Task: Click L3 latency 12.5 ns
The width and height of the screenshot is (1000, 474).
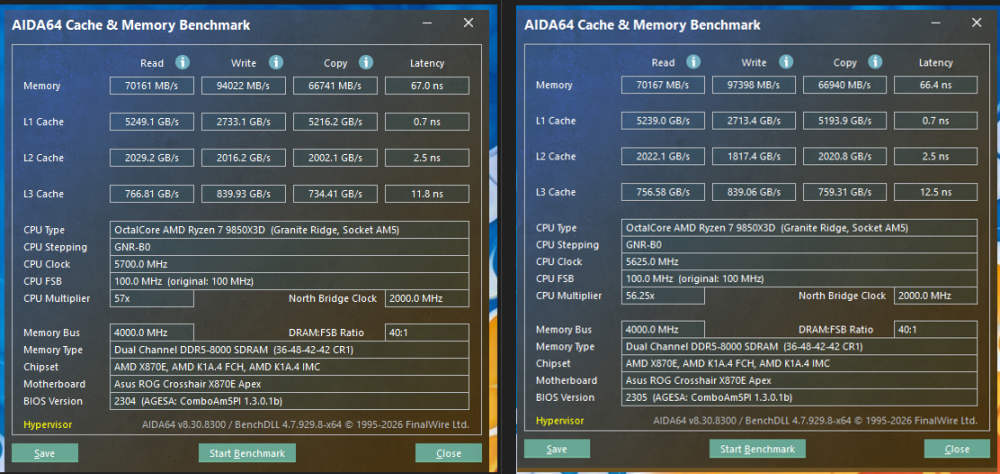Action: [x=936, y=192]
